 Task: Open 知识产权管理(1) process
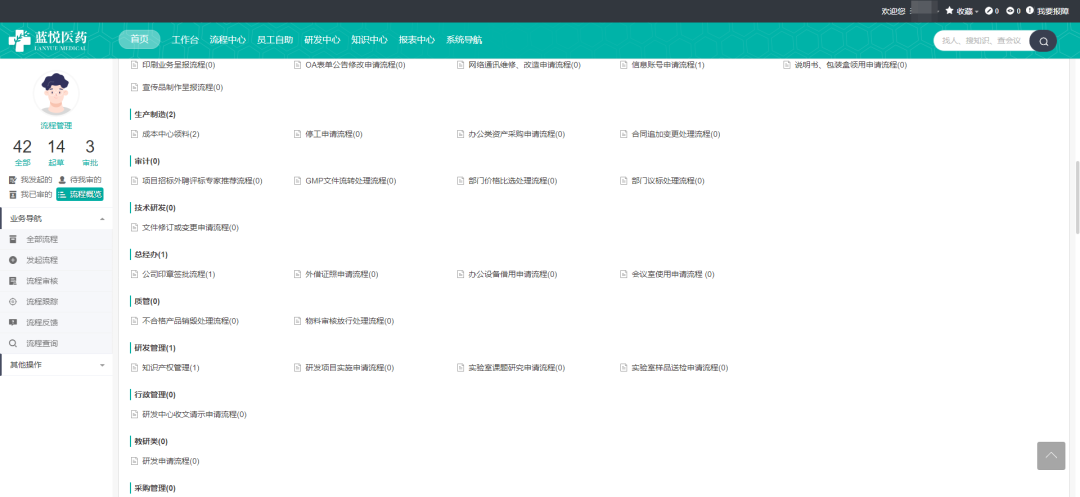pos(170,368)
